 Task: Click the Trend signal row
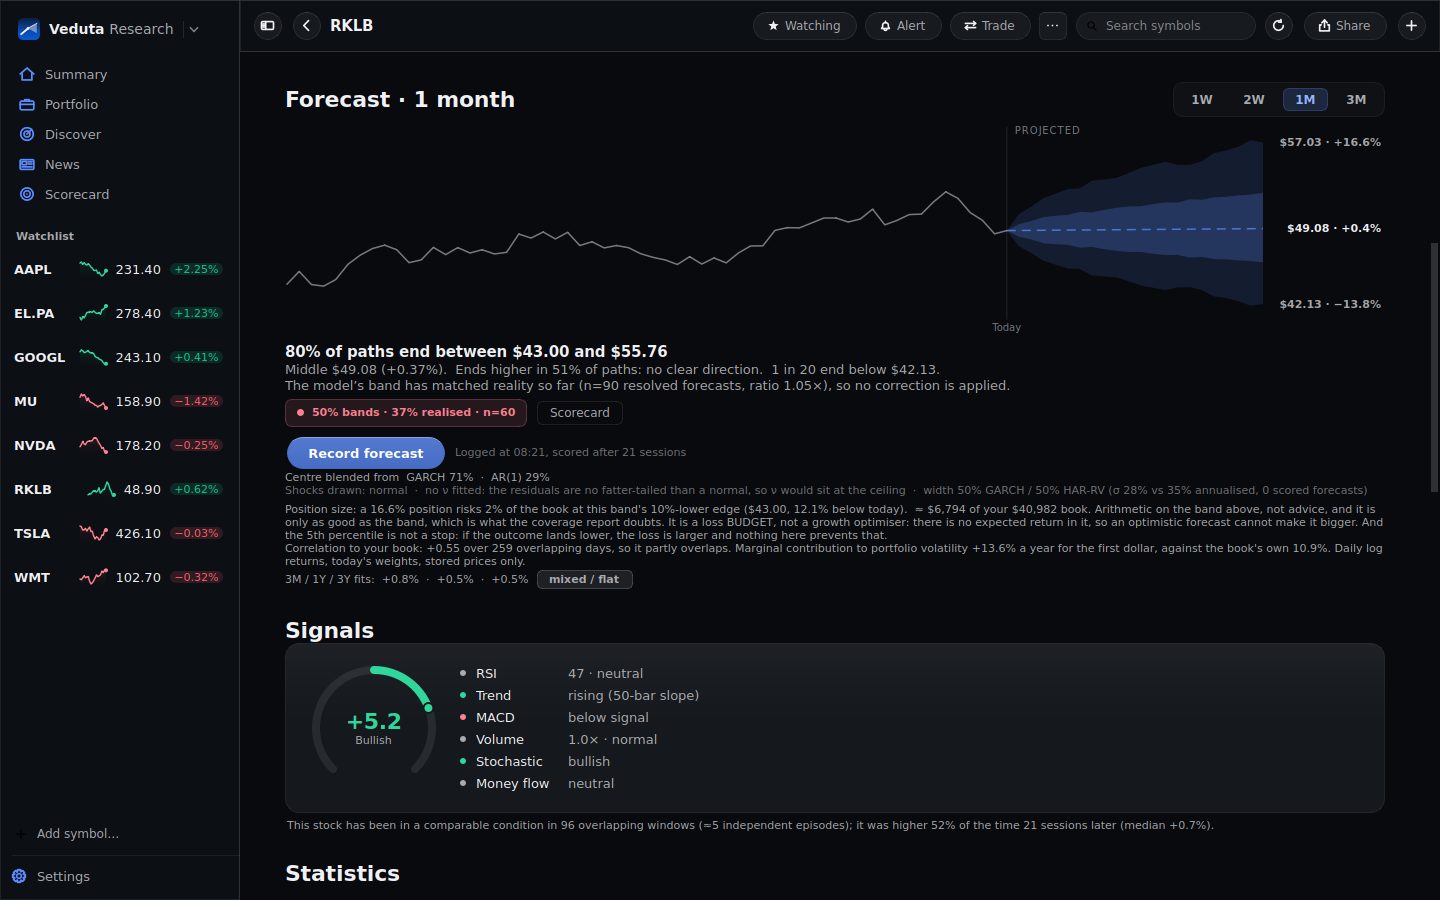pos(579,695)
